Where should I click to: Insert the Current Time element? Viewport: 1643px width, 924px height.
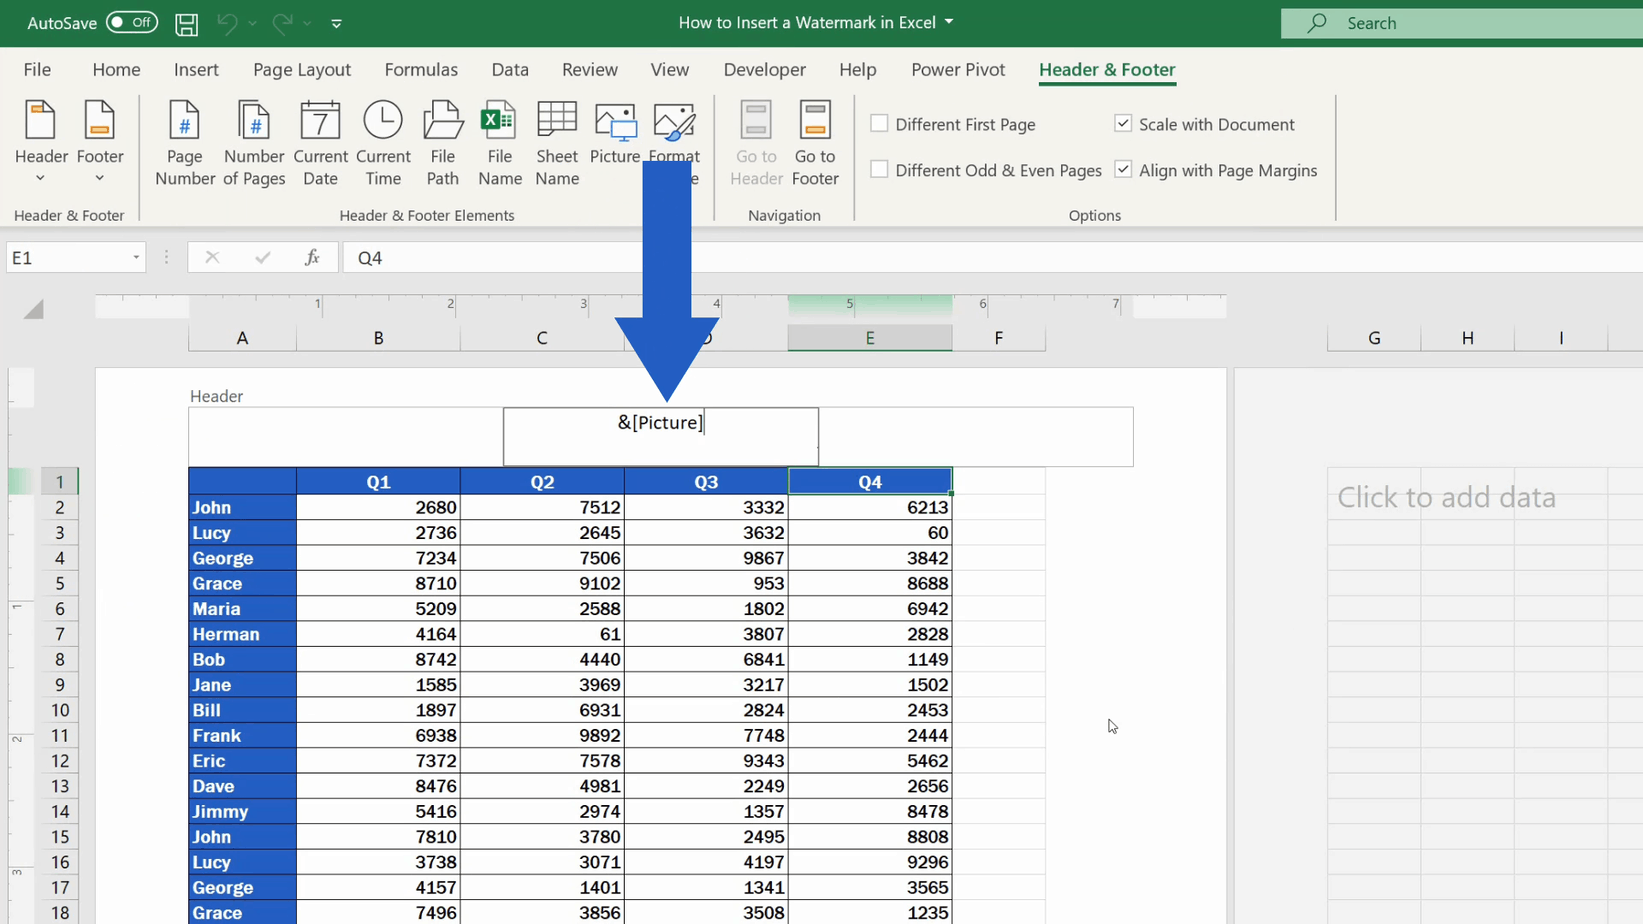[x=383, y=140]
